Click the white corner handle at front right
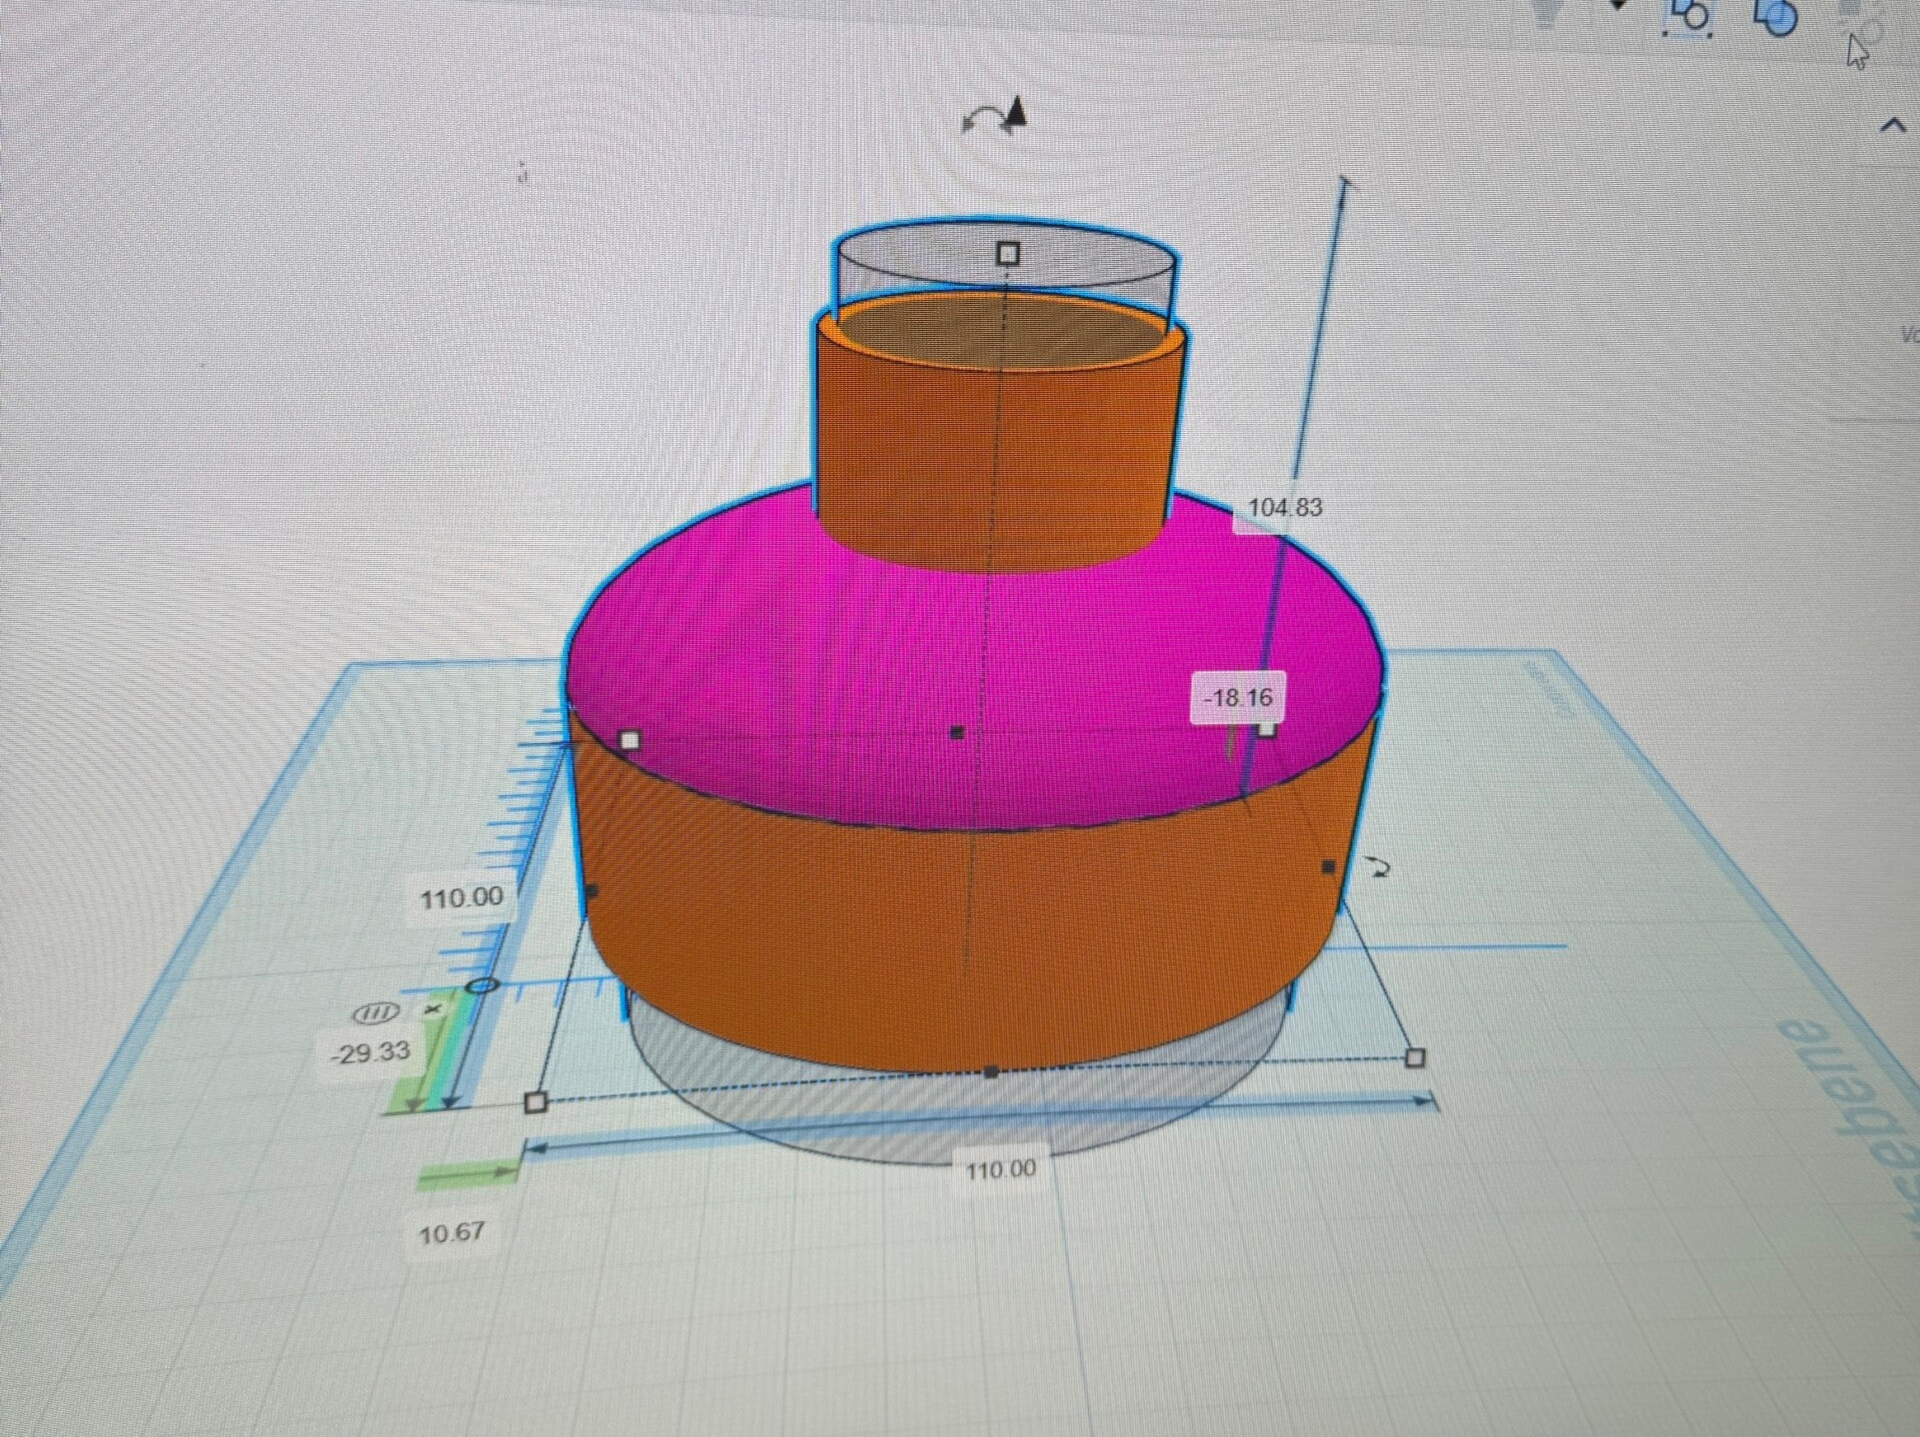 (x=1414, y=1057)
